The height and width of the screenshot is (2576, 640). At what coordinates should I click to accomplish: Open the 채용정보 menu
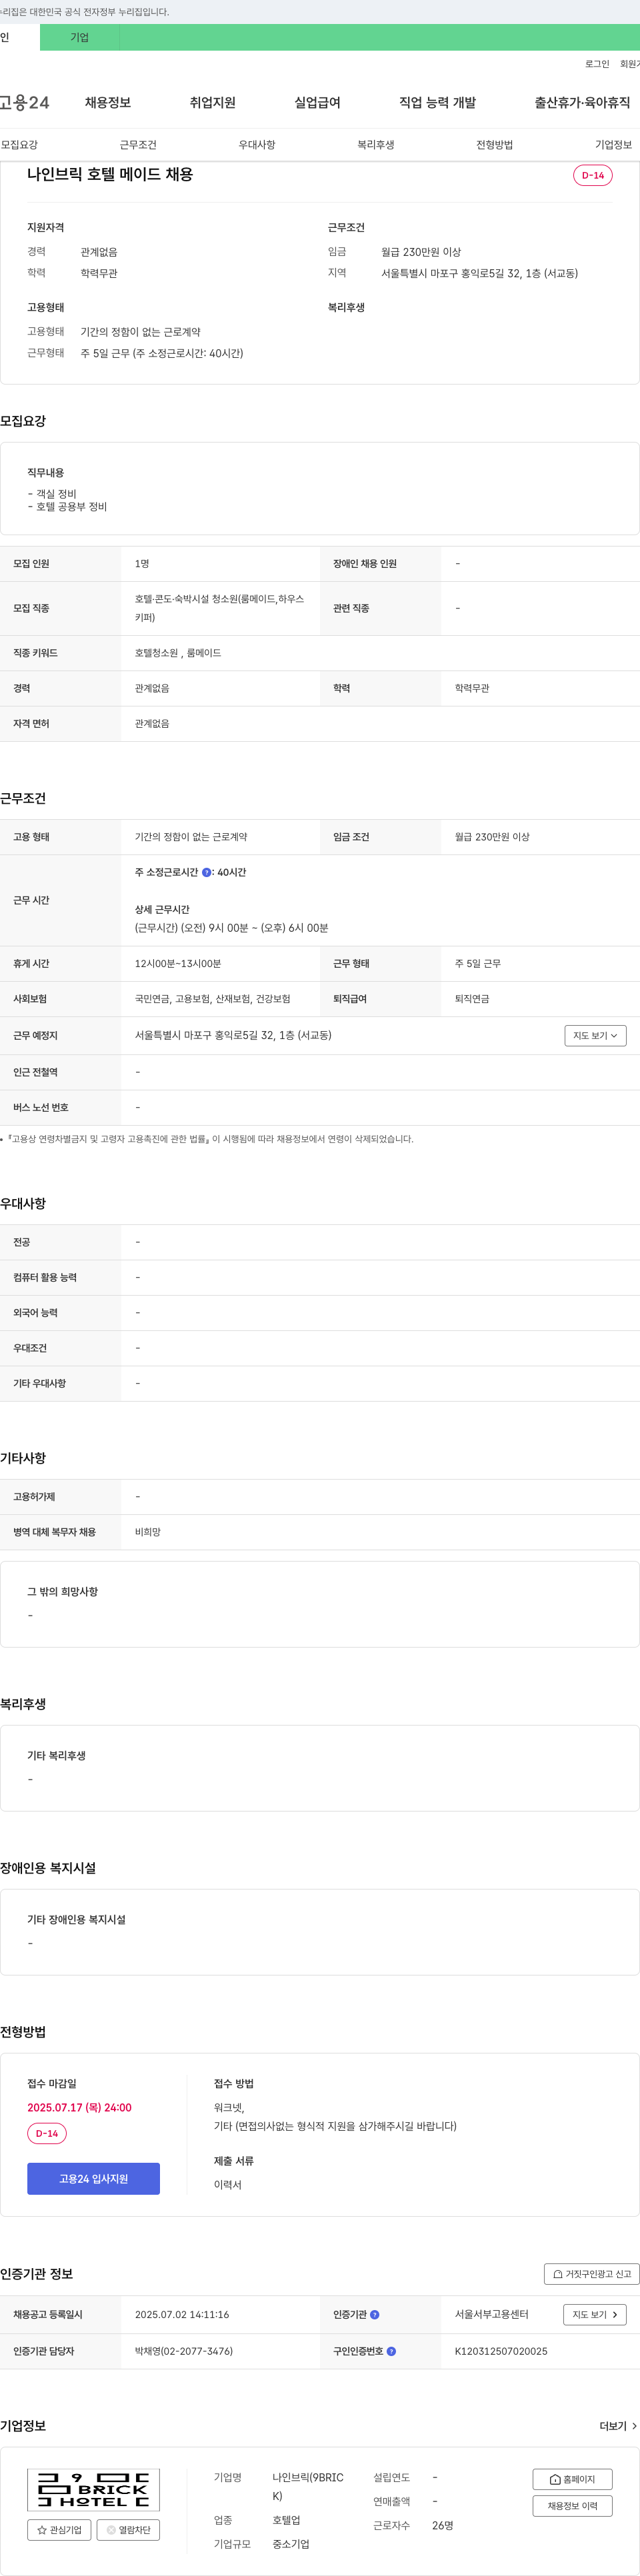click(108, 103)
